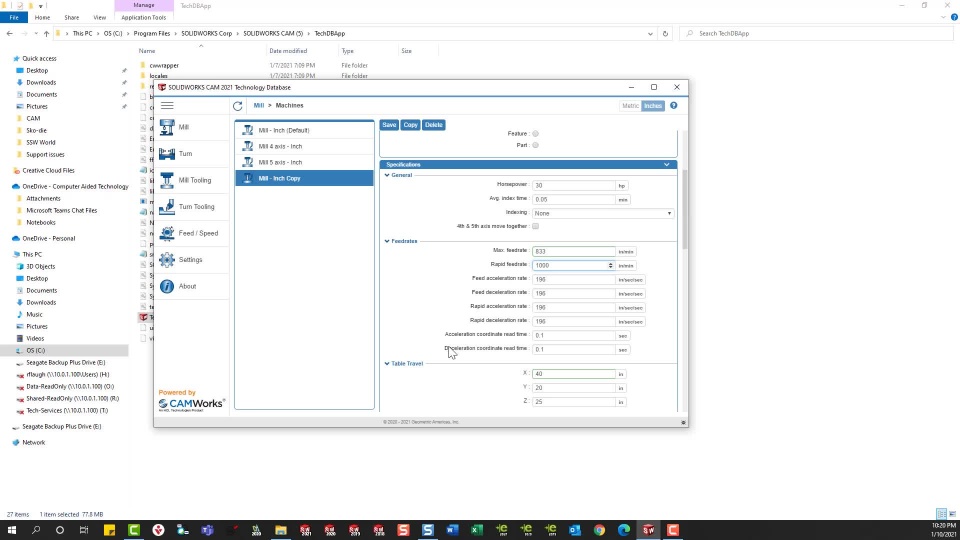This screenshot has height=540, width=960.
Task: Open the blue help question mark icon
Action: [x=673, y=106]
